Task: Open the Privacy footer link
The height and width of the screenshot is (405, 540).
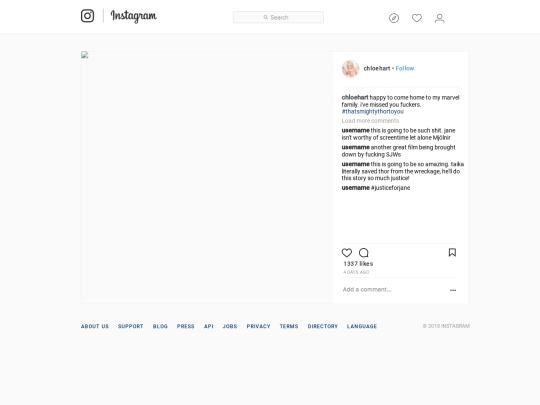Action: coord(258,326)
